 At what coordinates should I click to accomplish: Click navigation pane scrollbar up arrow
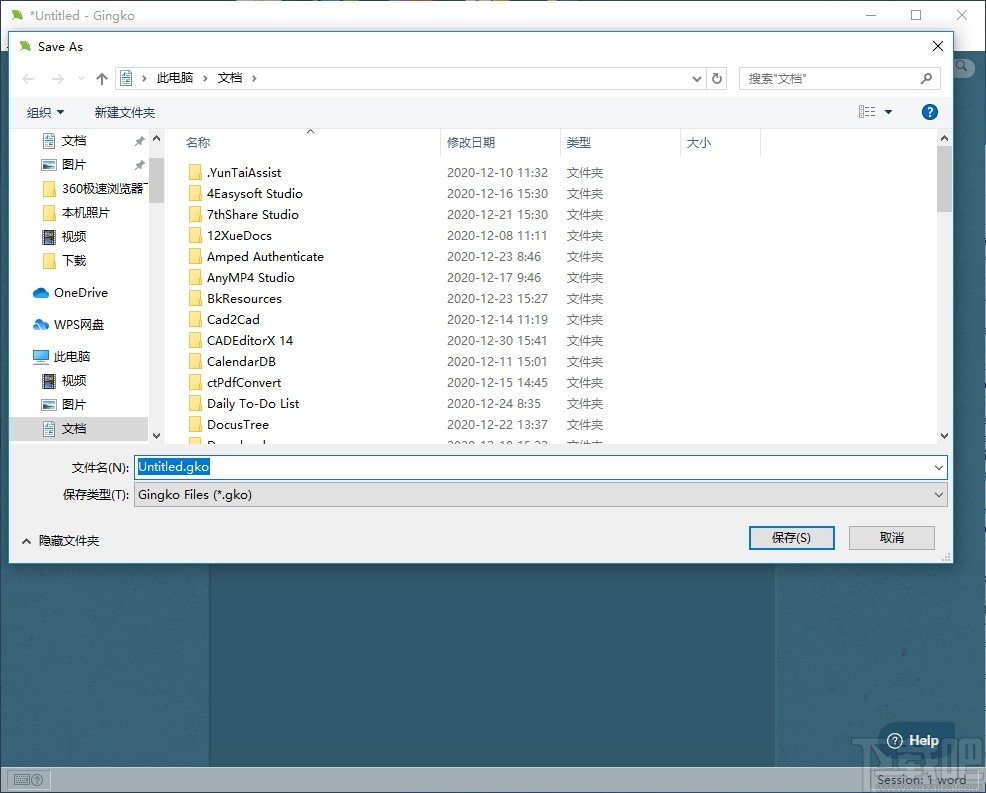point(157,138)
